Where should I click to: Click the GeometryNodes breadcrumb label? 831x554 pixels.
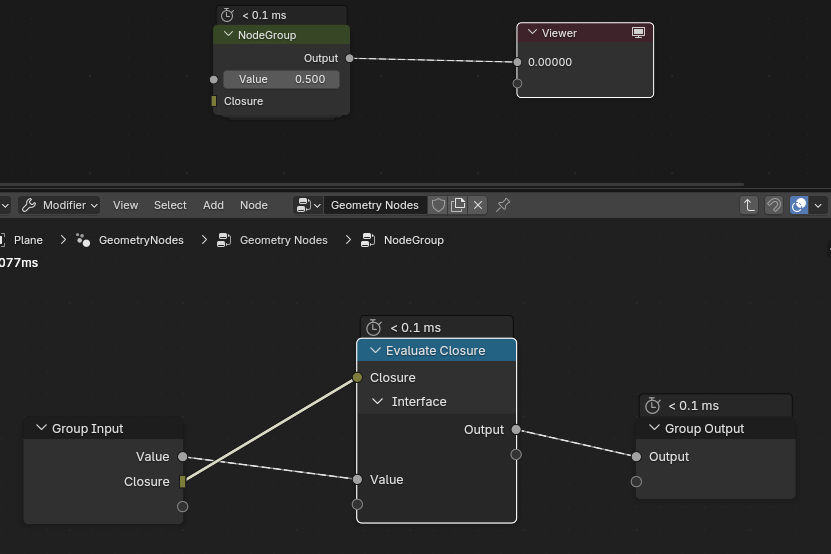[x=141, y=240]
